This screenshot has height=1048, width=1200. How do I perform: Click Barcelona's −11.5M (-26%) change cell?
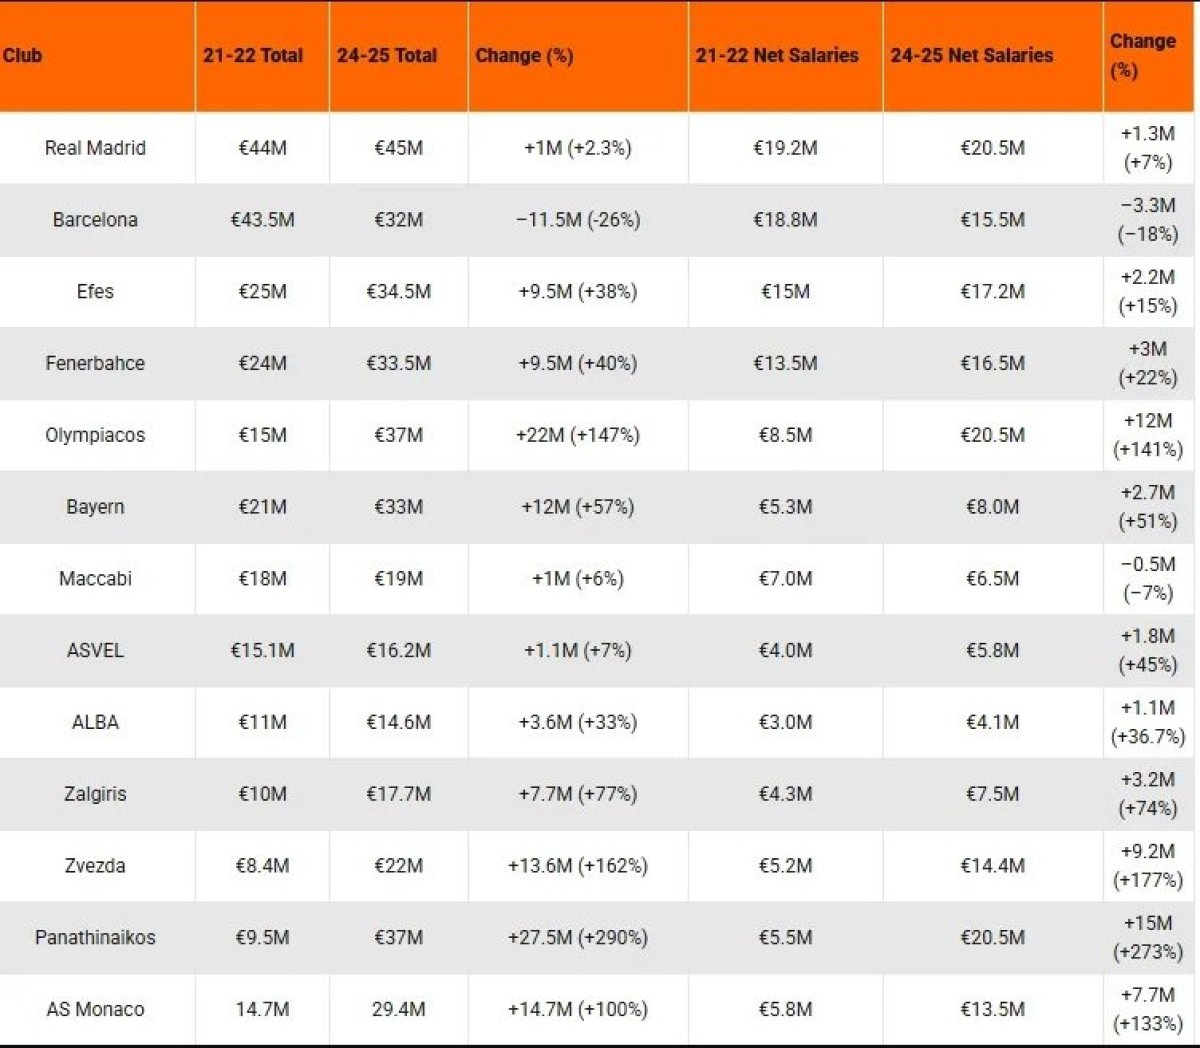click(578, 220)
